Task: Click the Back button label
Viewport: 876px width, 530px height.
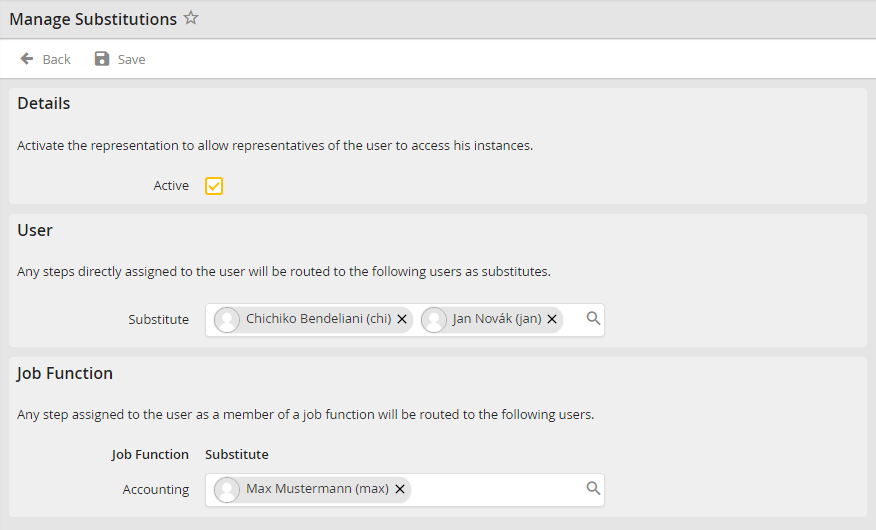Action: click(x=56, y=60)
